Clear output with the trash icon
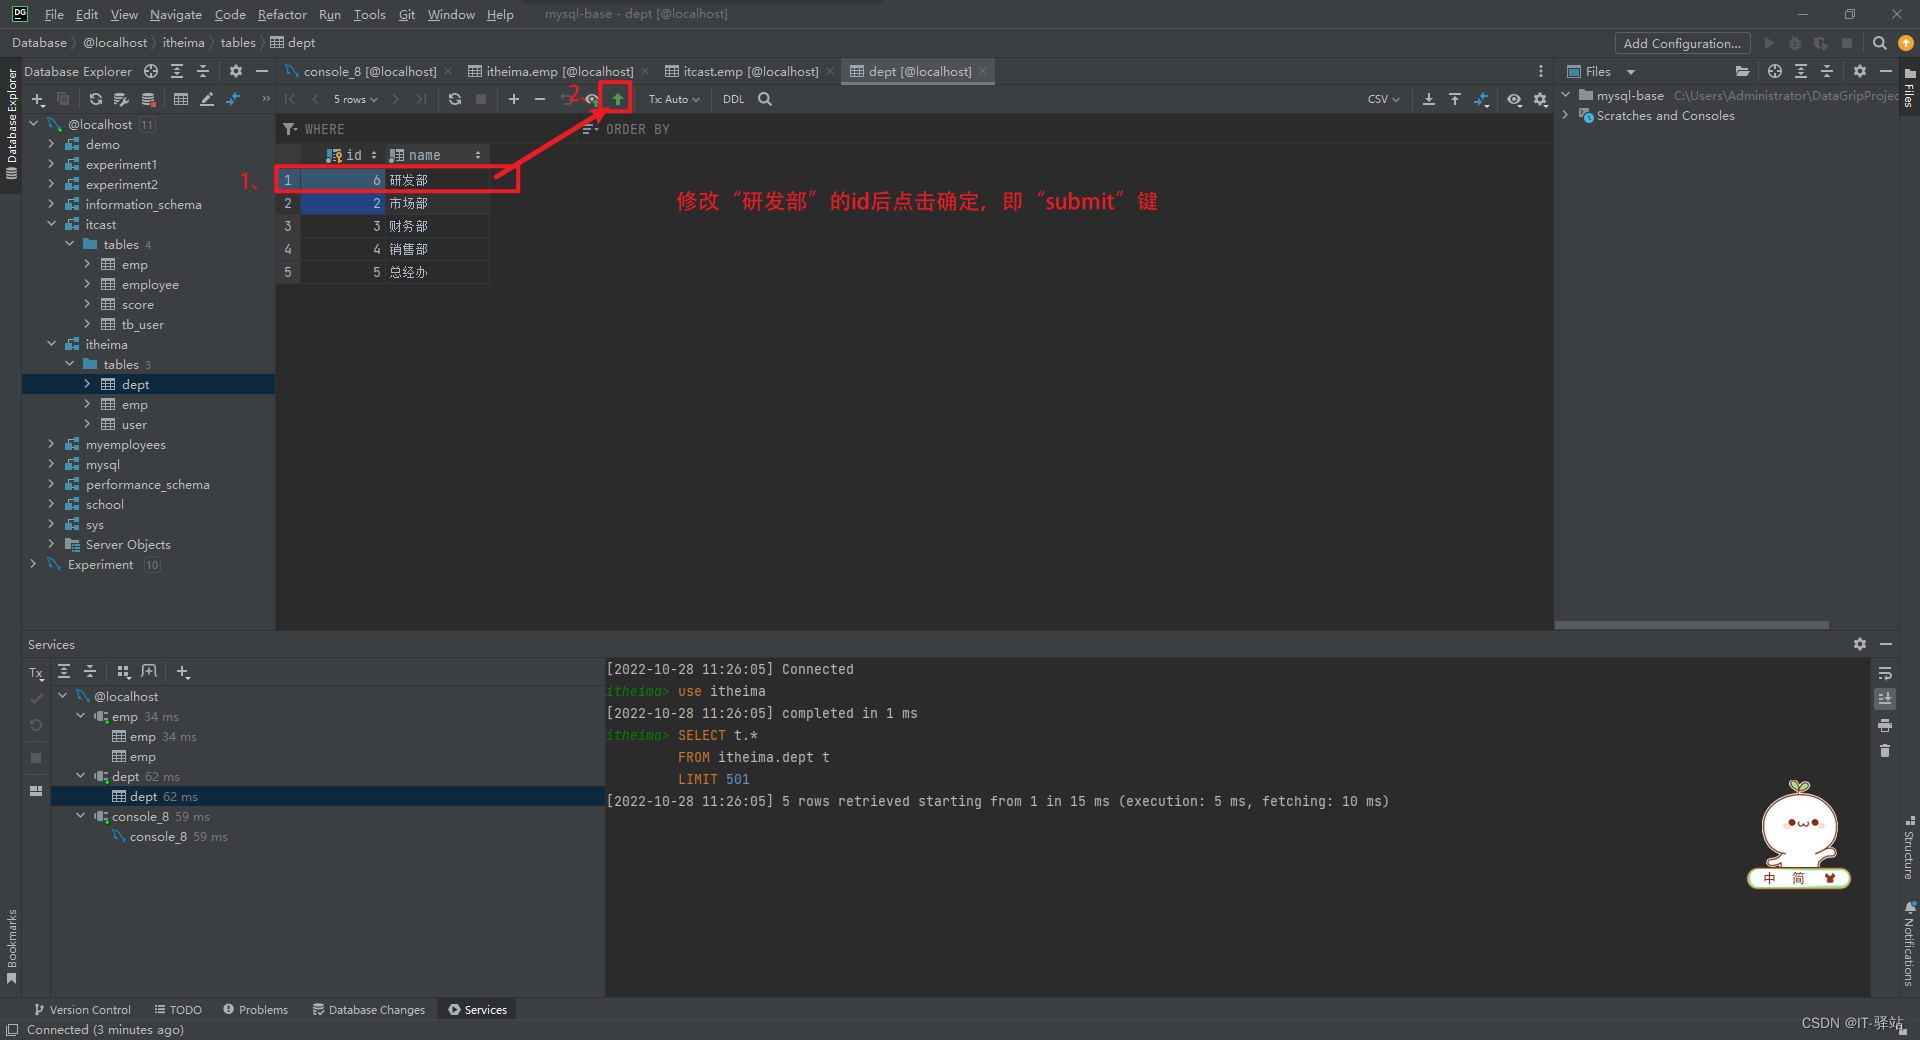Screen dimensions: 1920x1040 1885,751
